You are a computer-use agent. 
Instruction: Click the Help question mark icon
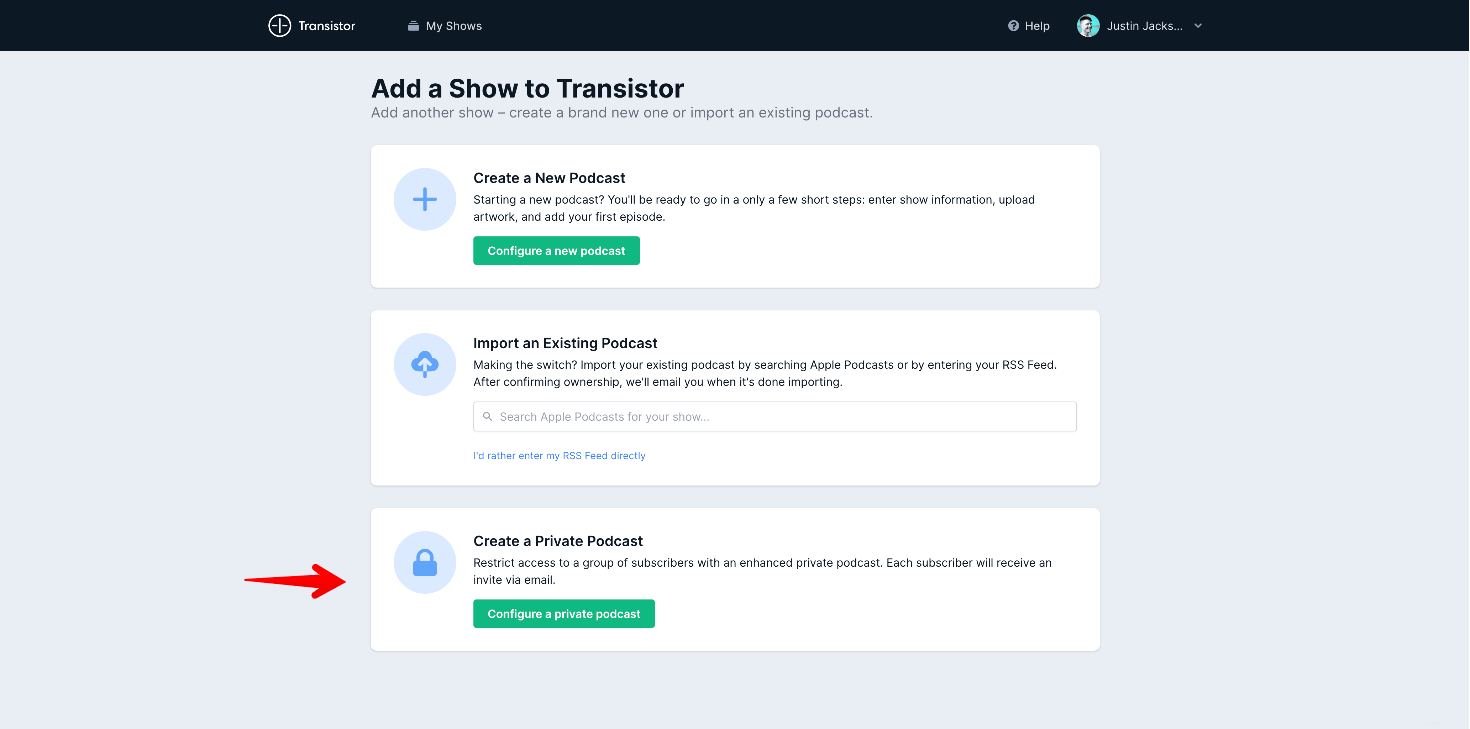coord(1013,26)
